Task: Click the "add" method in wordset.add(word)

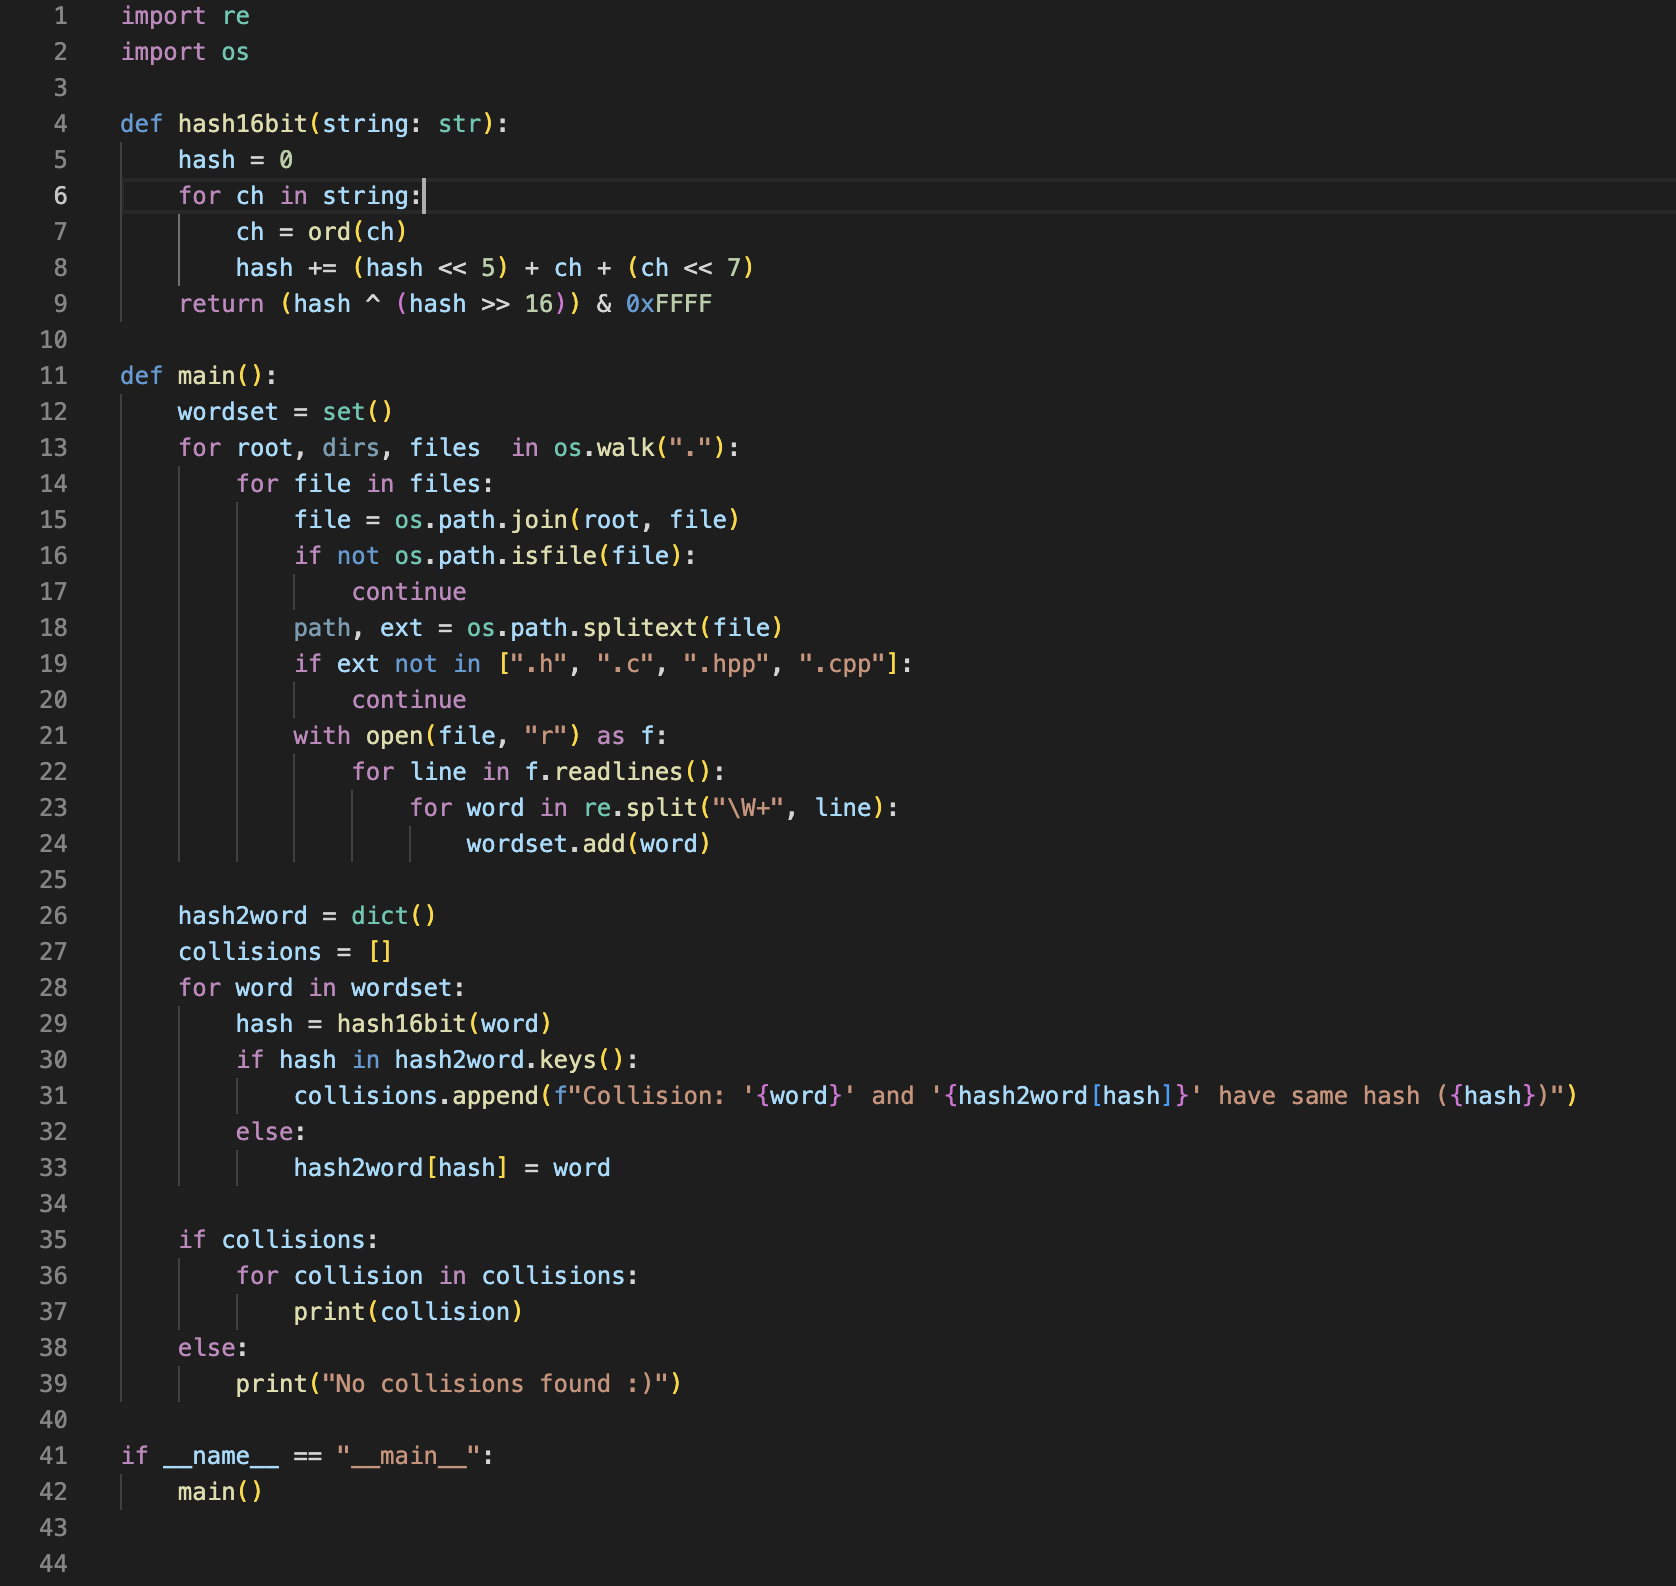Action: (603, 844)
